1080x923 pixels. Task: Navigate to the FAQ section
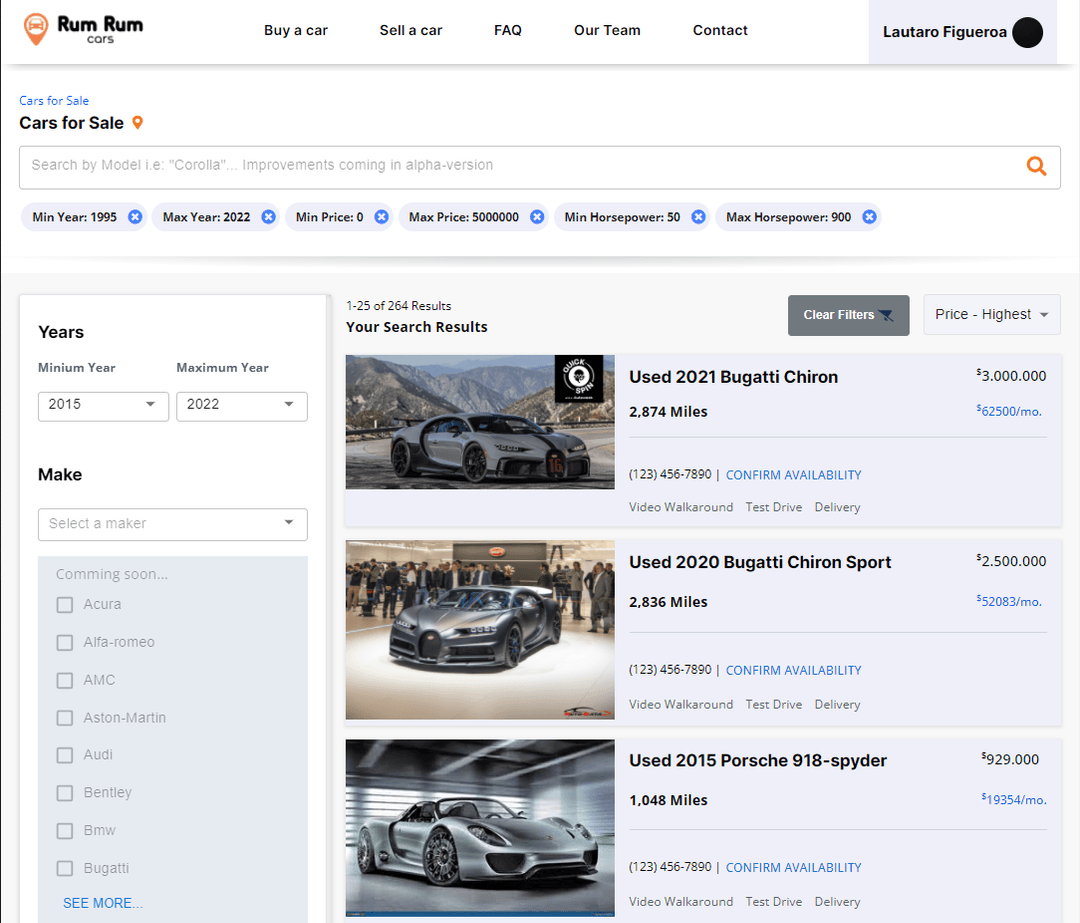[x=507, y=30]
